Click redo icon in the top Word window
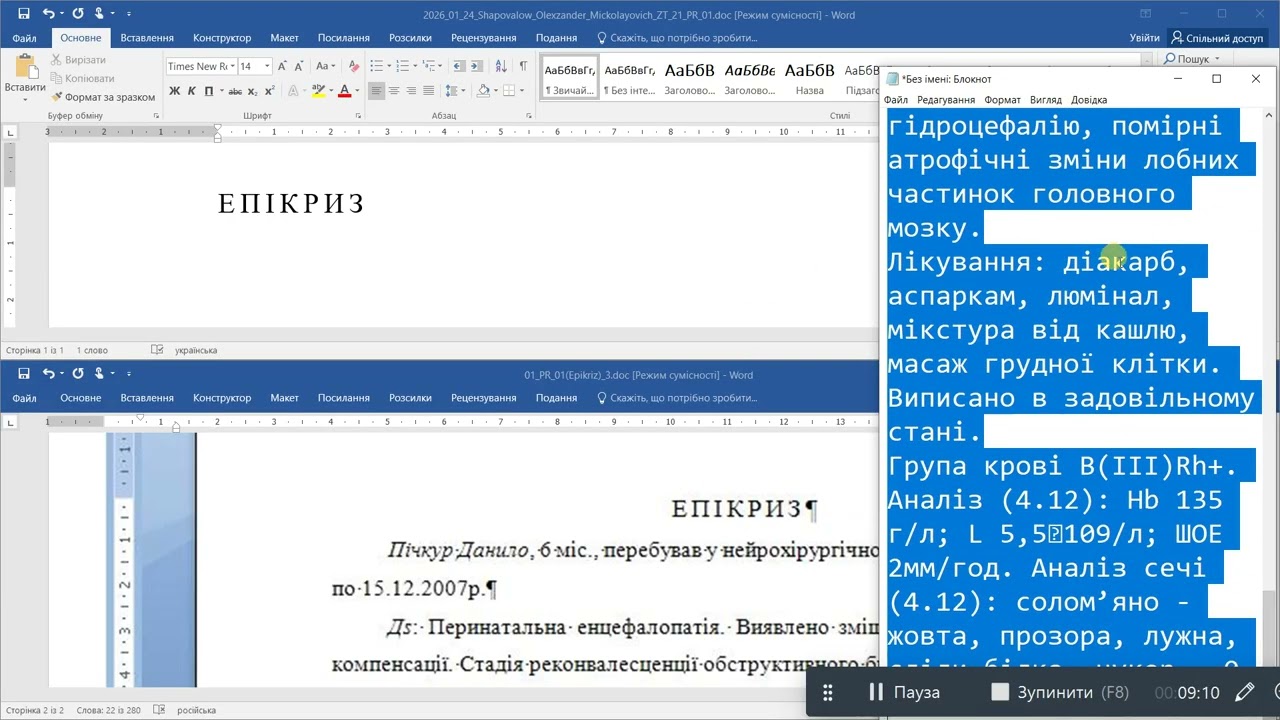 [x=78, y=14]
